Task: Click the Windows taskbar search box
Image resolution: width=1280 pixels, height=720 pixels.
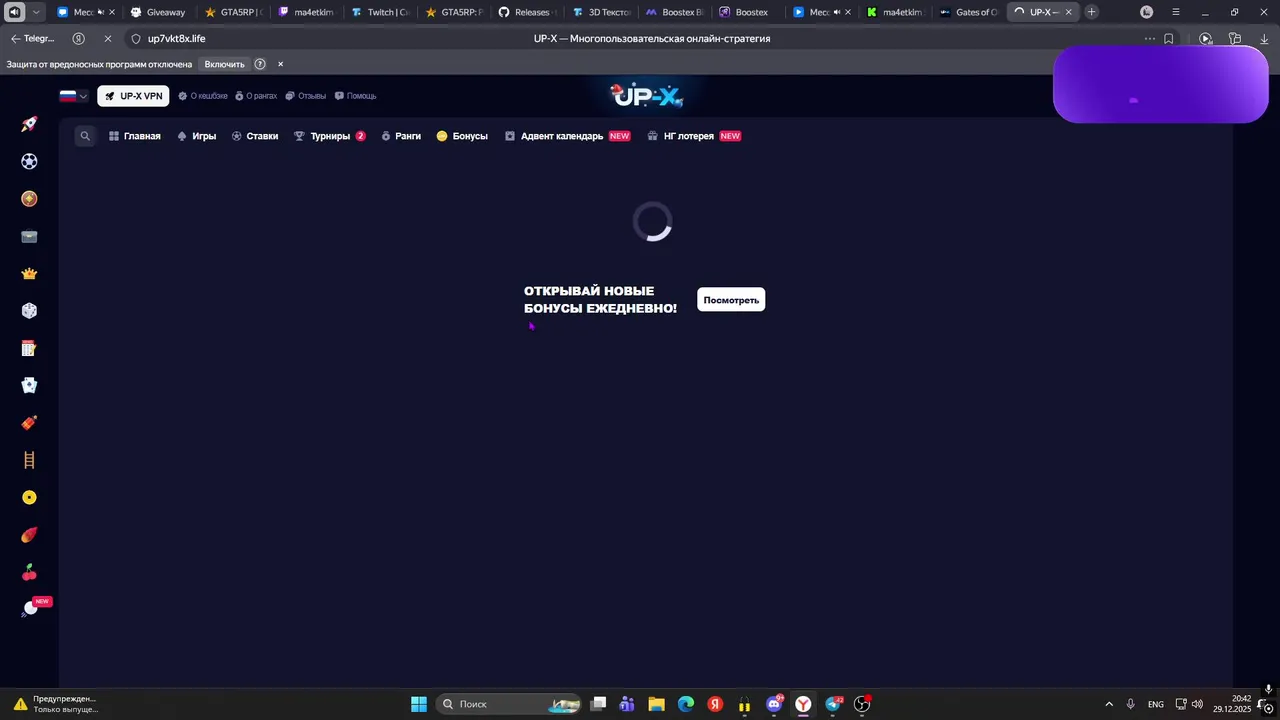Action: click(x=510, y=704)
